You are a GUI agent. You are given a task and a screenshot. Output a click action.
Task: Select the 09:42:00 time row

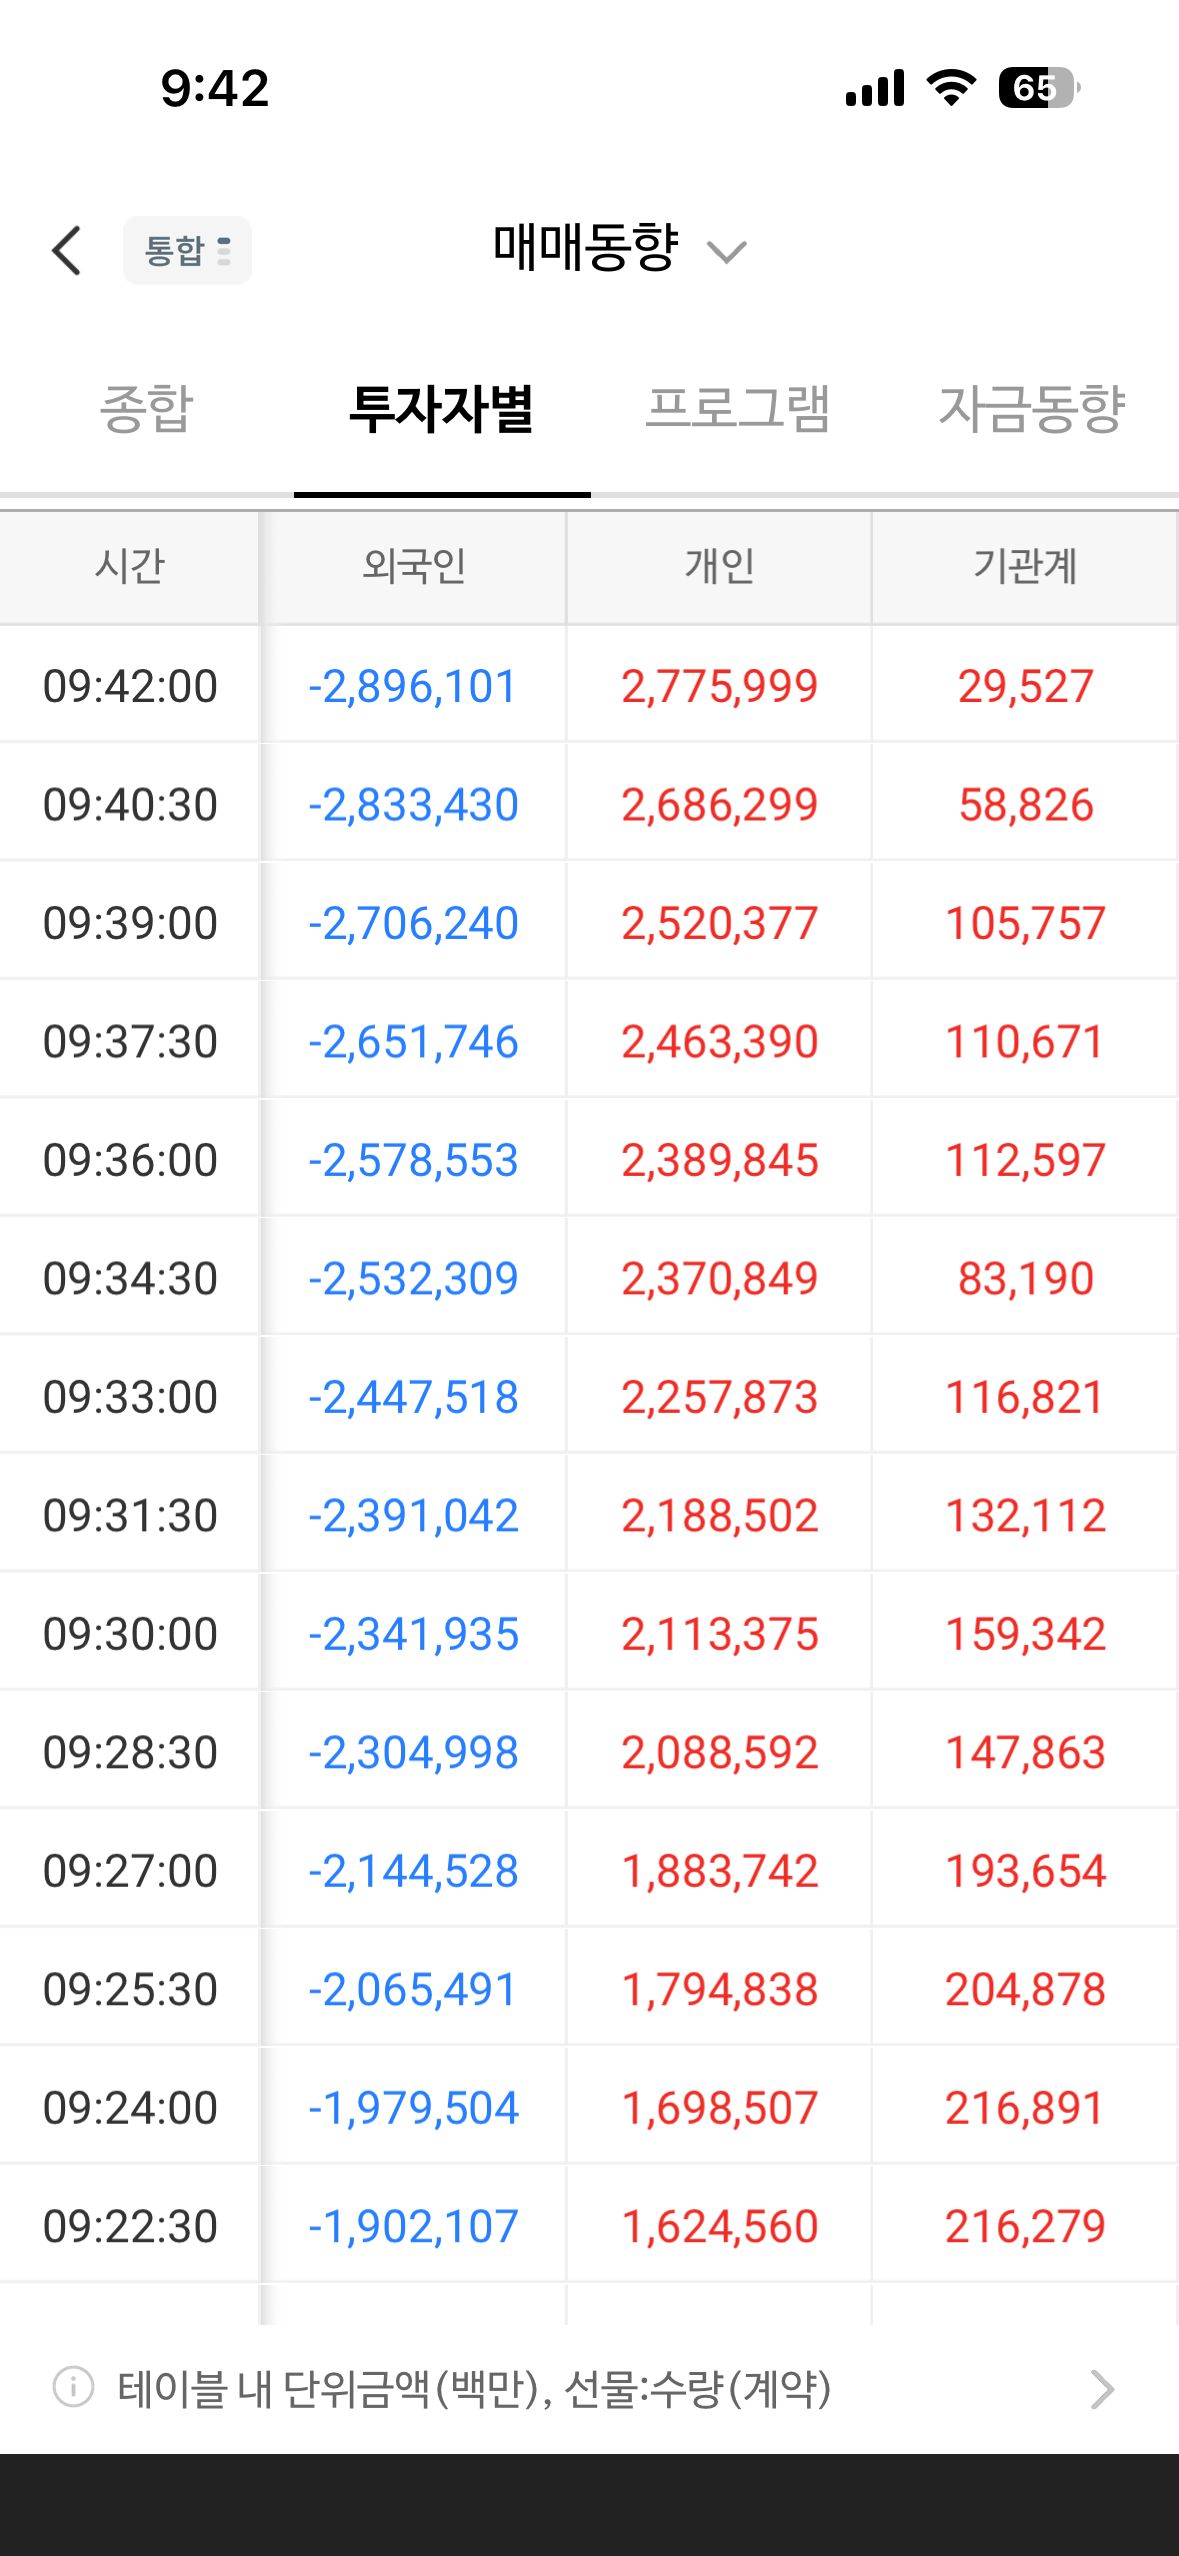pyautogui.click(x=589, y=685)
